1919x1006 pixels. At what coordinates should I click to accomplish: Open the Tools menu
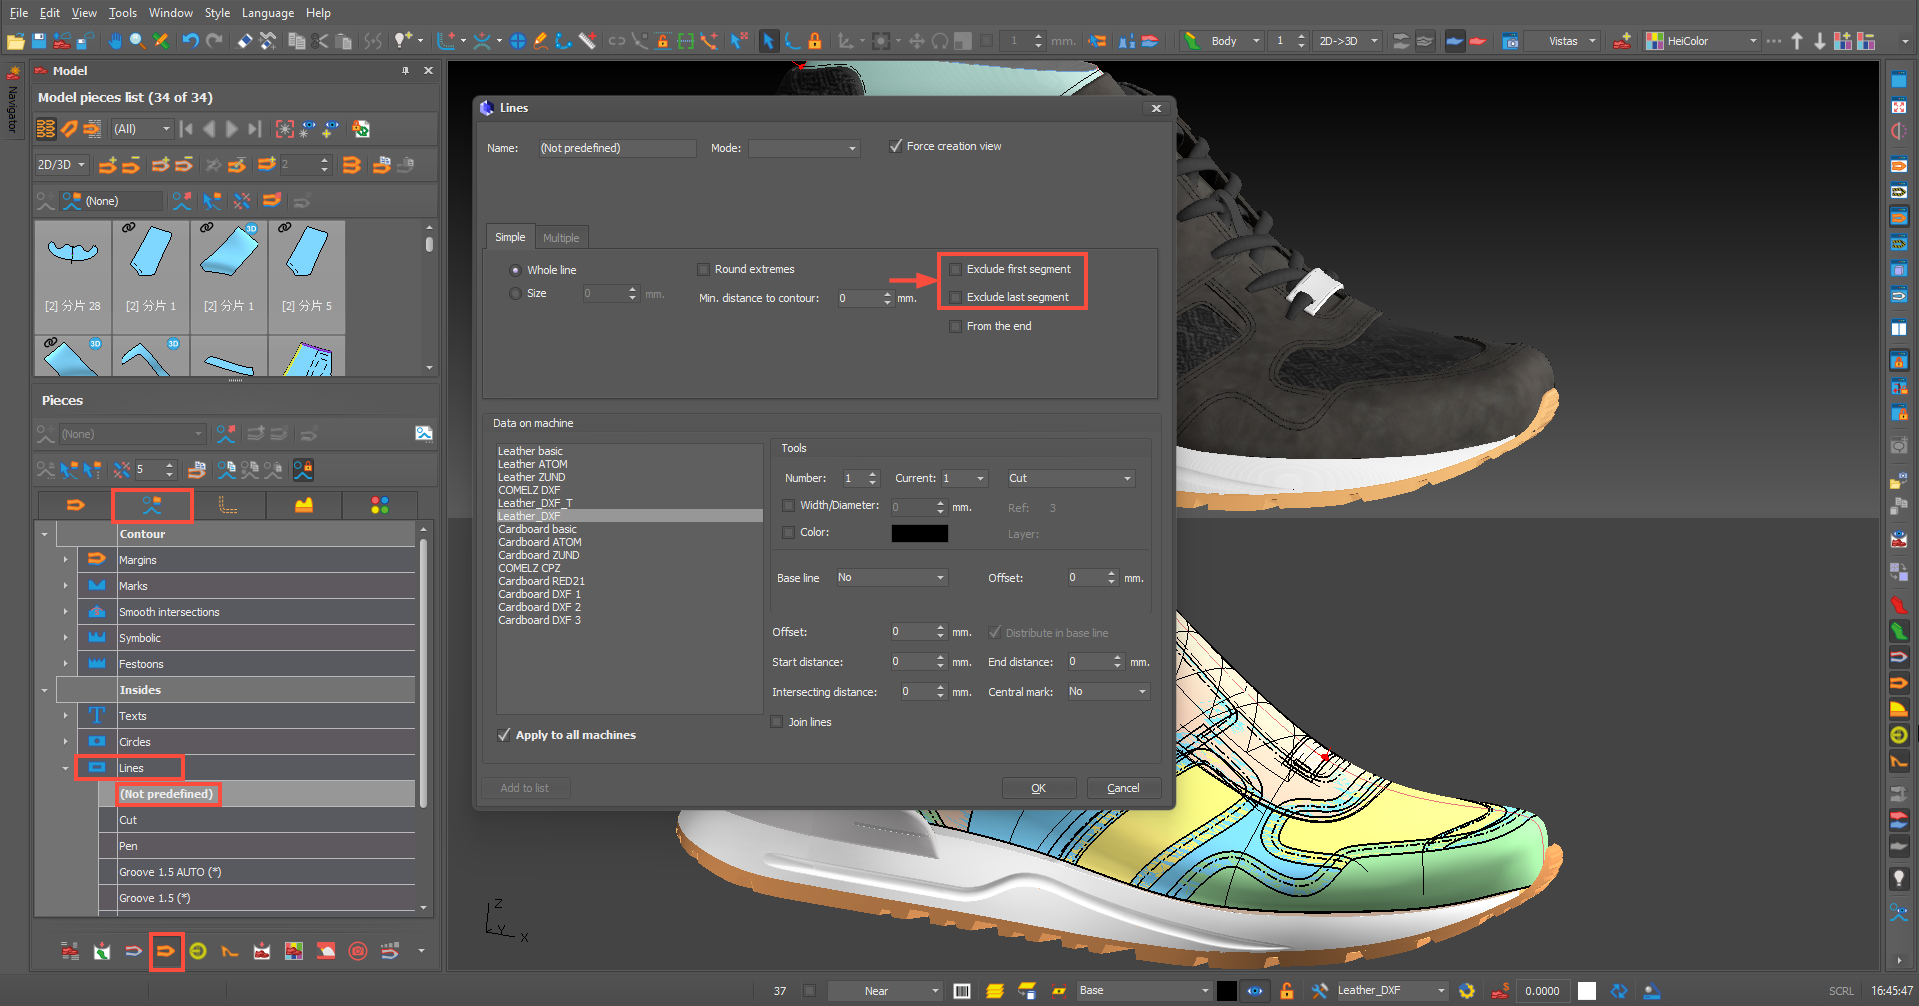coord(123,13)
